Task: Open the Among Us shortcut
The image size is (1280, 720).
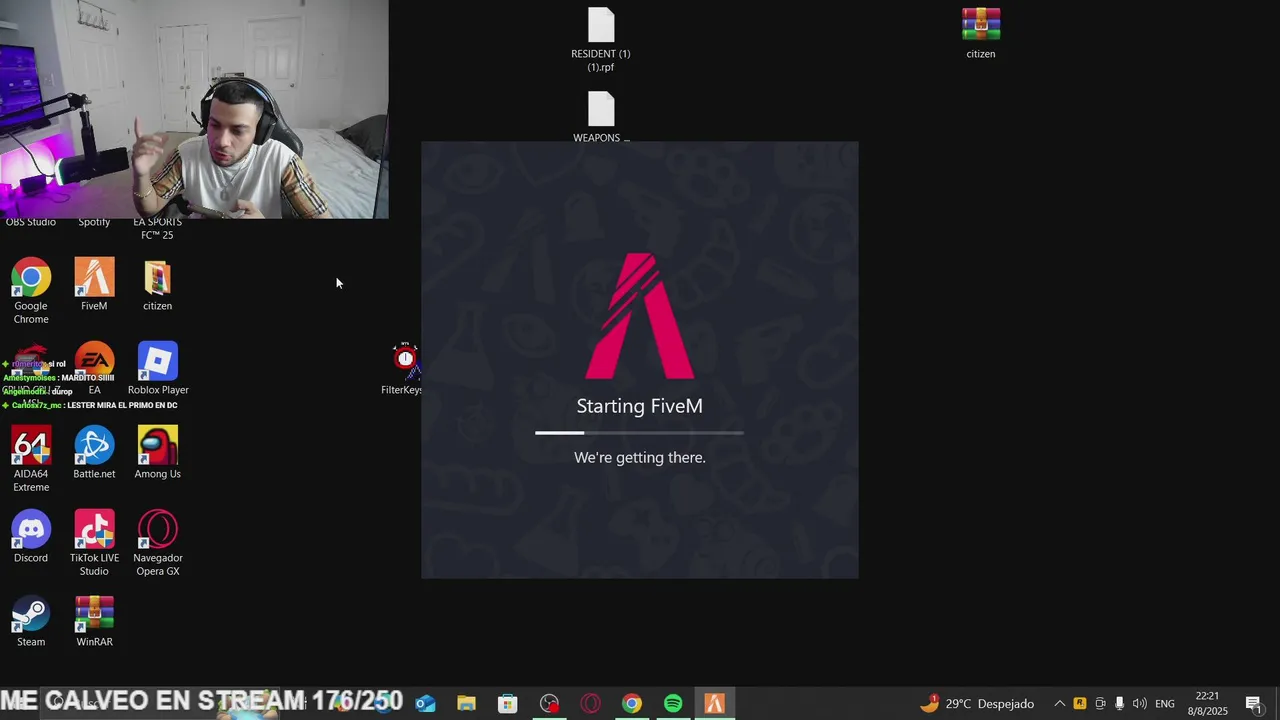Action: point(157,453)
